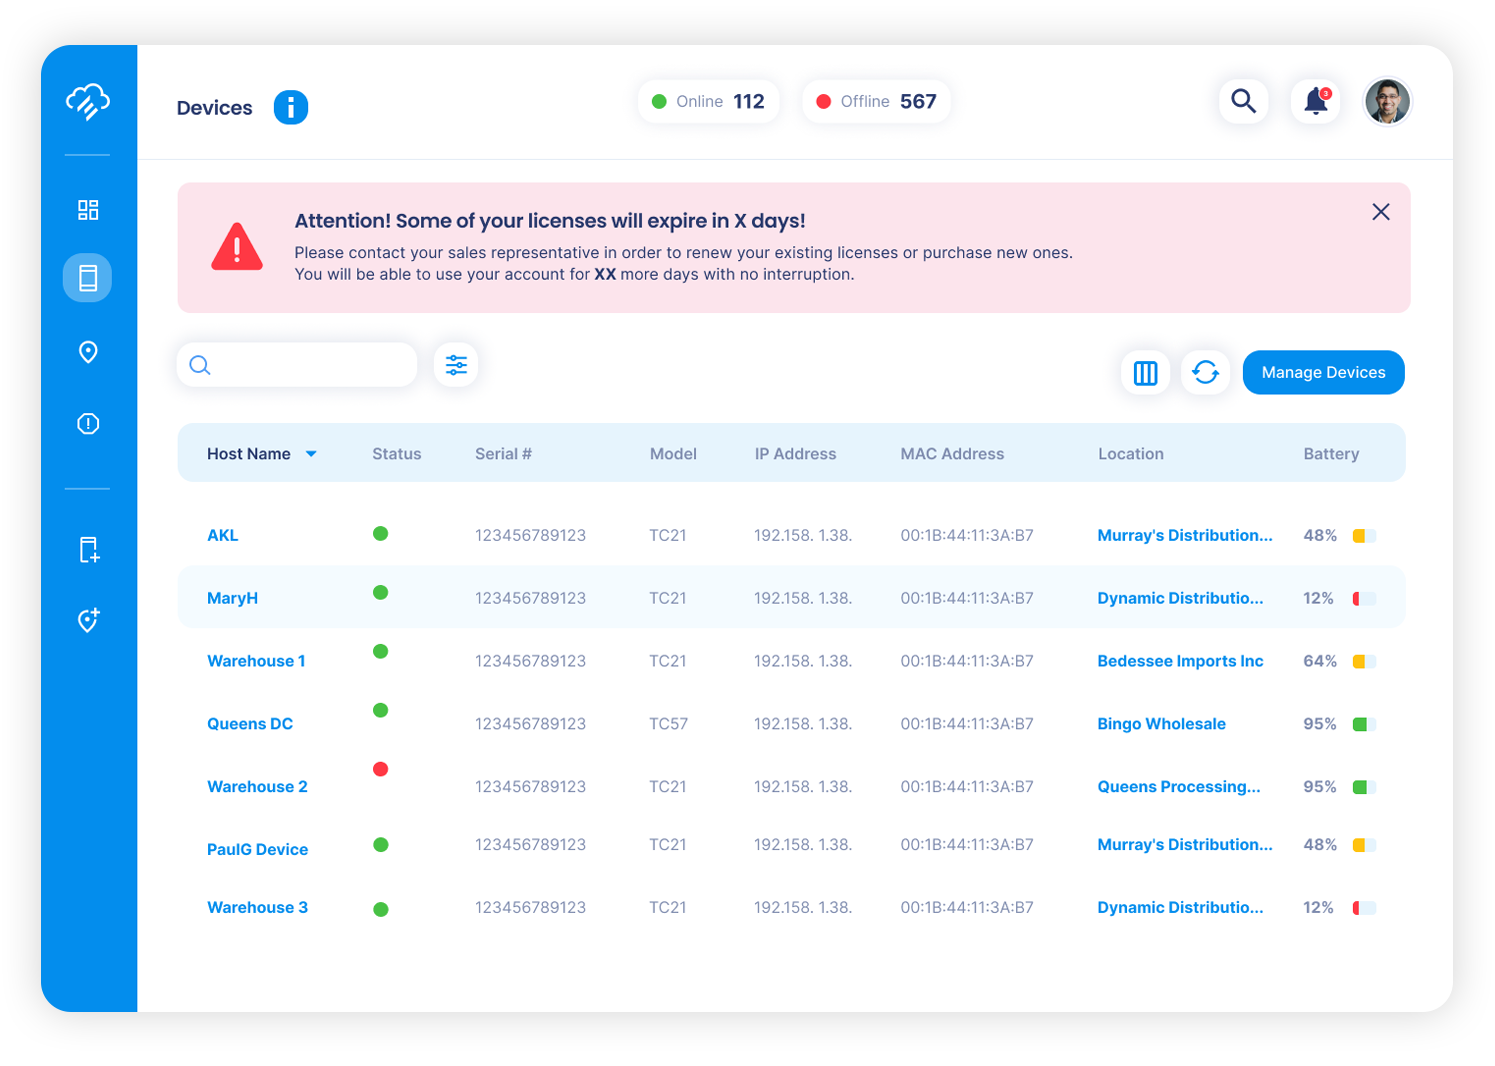Click the Model column header
The width and height of the screenshot is (1495, 1066).
click(x=673, y=454)
